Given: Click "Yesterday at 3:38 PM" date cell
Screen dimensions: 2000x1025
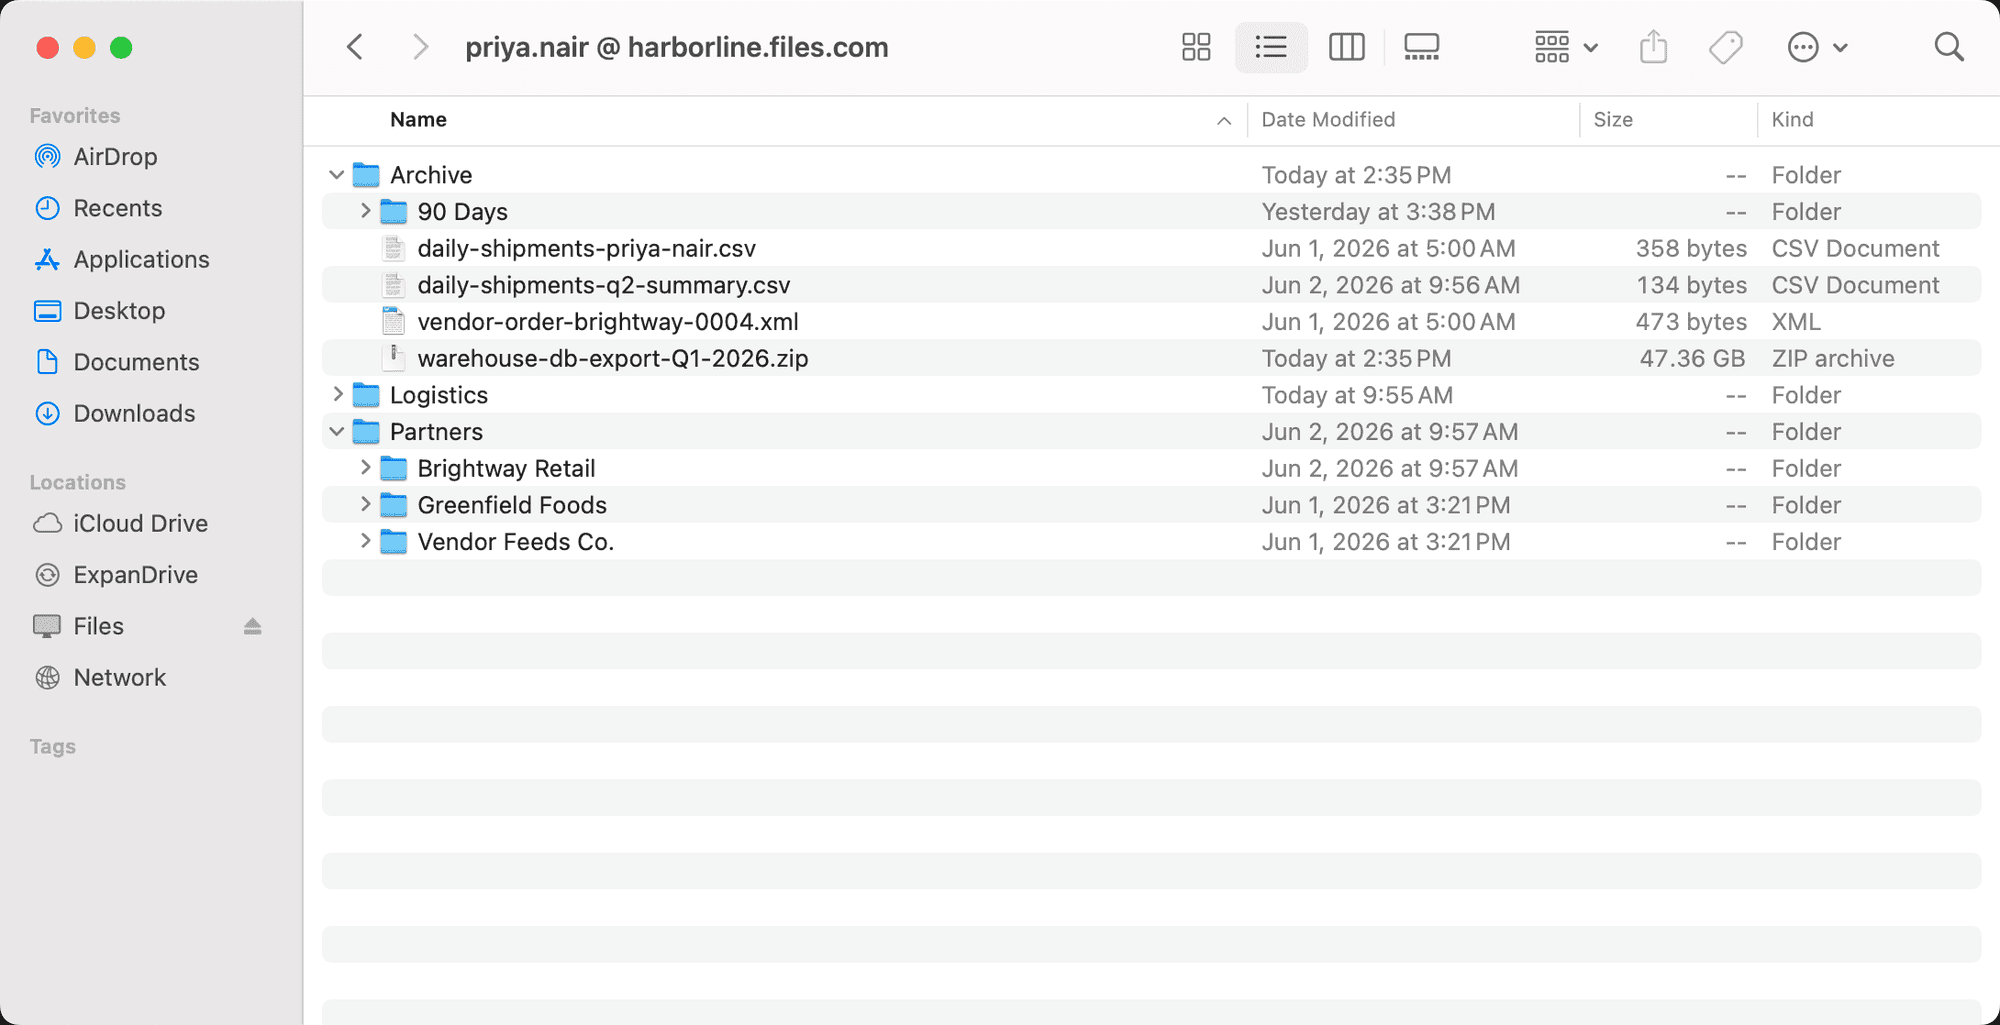Looking at the screenshot, I should [1378, 212].
